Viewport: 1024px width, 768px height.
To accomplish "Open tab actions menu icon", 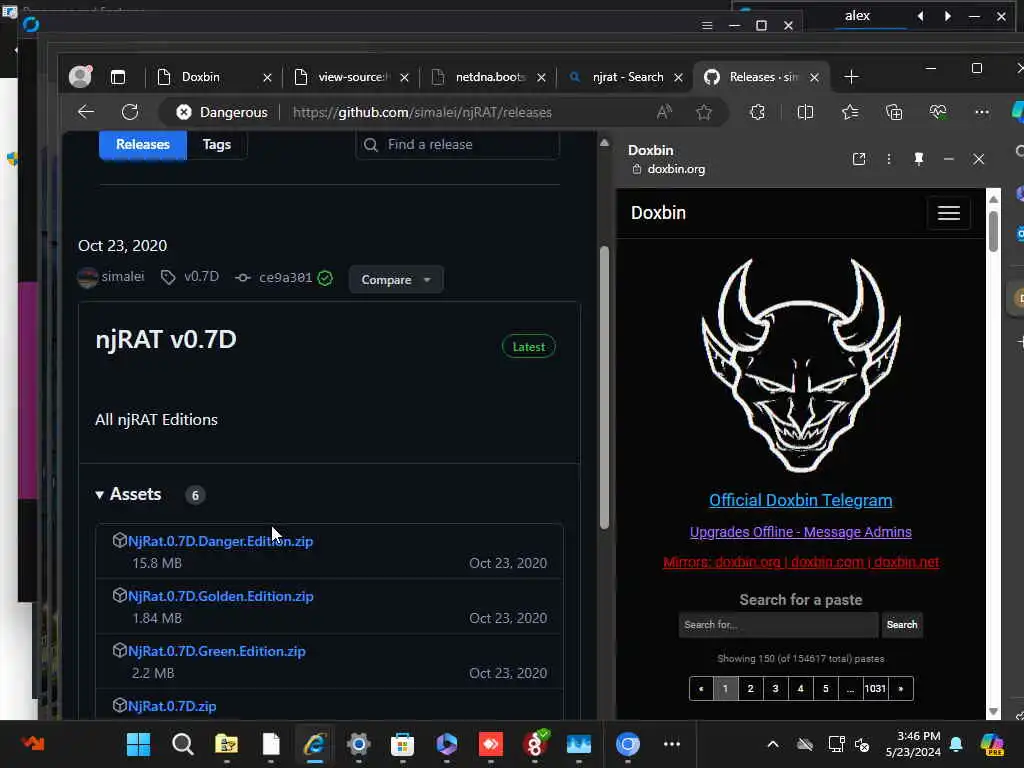I will pyautogui.click(x=118, y=77).
